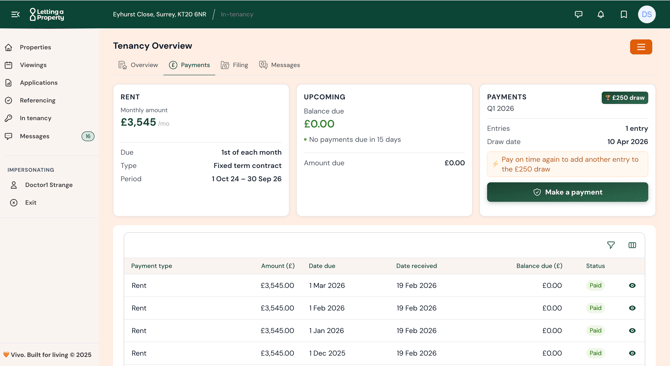Click the Letting a Property logo
The width and height of the screenshot is (670, 366).
pos(47,15)
